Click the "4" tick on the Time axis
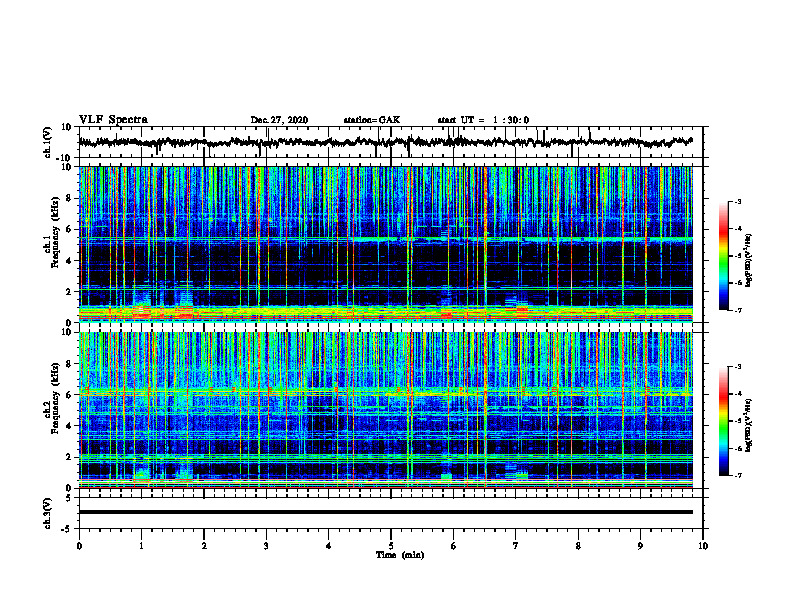This screenshot has height=612, width=792. click(329, 546)
